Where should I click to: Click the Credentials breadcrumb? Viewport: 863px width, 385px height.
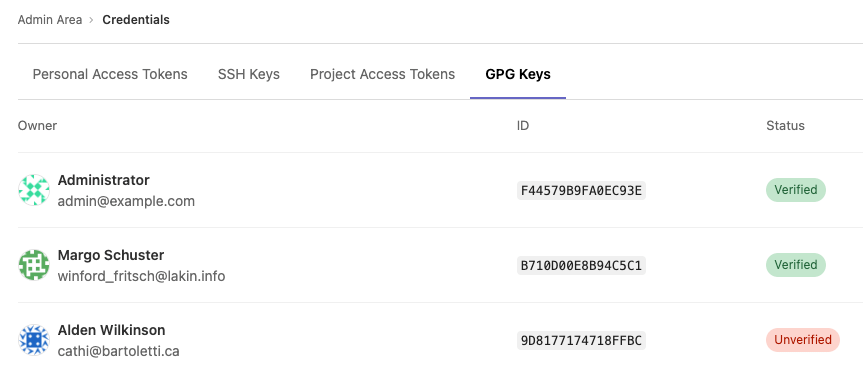coord(136,20)
